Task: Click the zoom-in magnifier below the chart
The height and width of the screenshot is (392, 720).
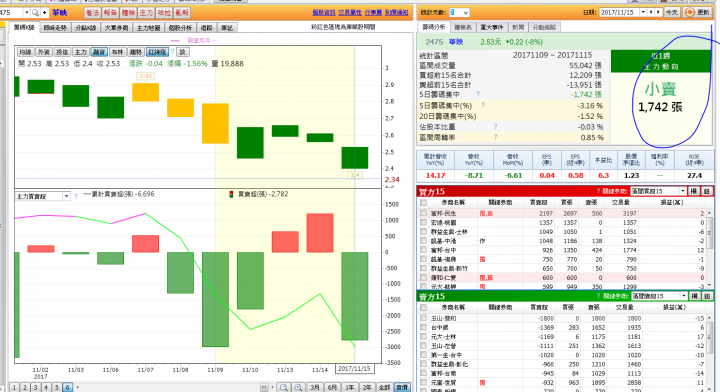Action: click(298, 387)
